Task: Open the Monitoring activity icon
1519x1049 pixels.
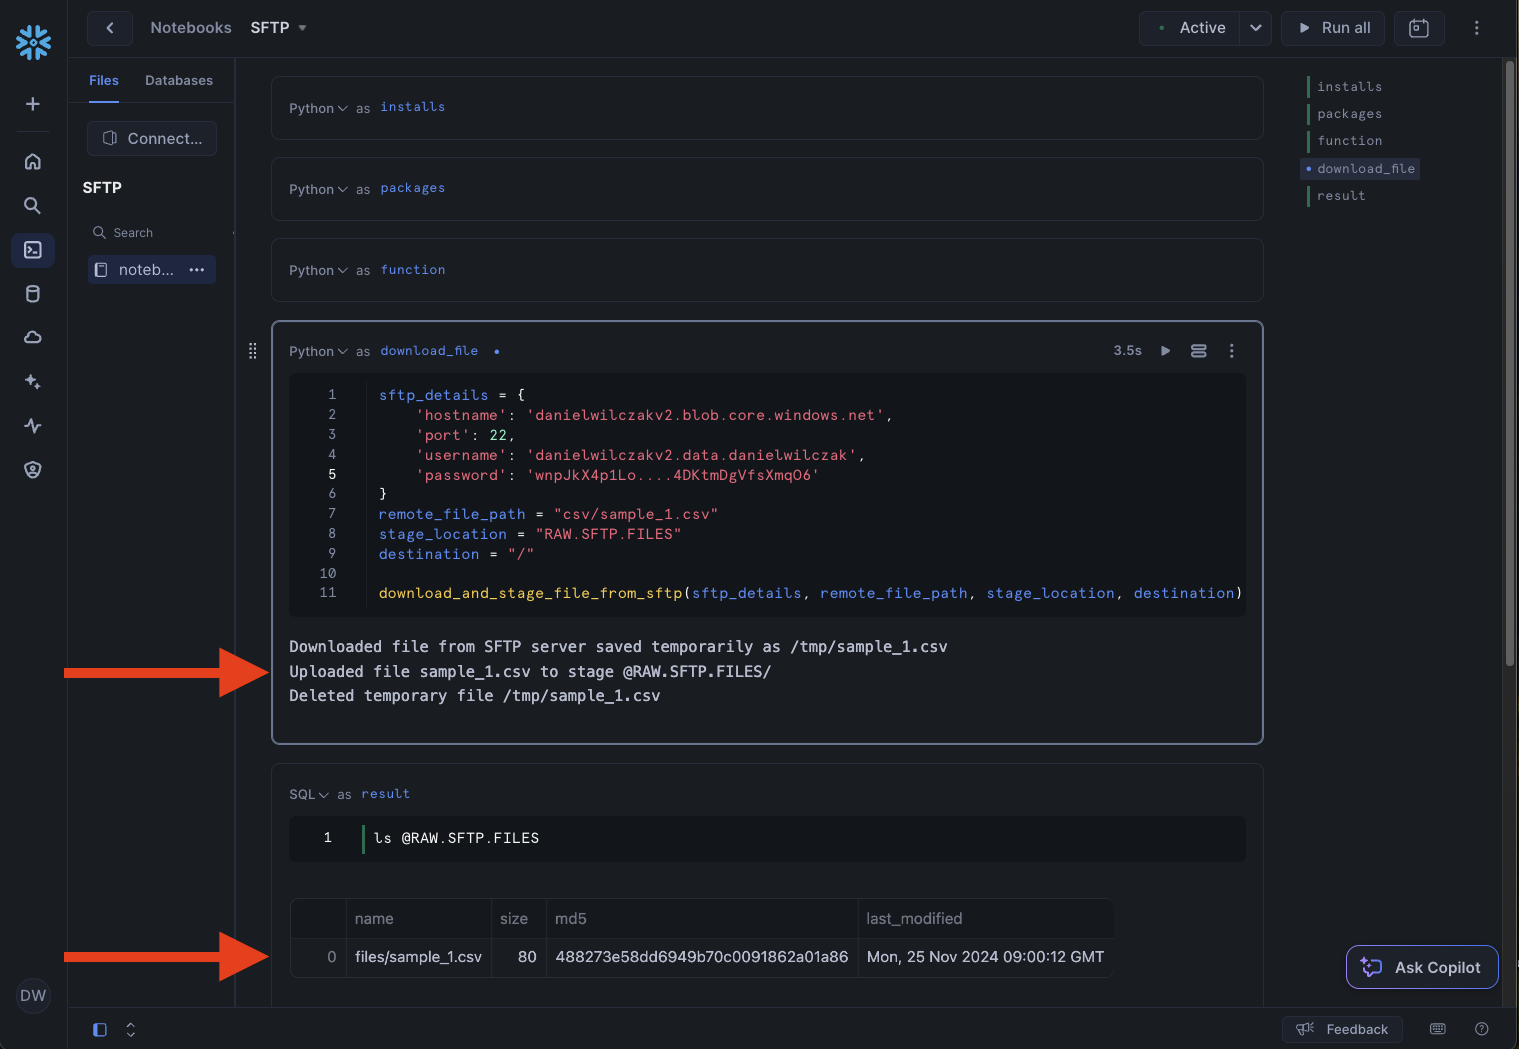Action: (x=33, y=426)
